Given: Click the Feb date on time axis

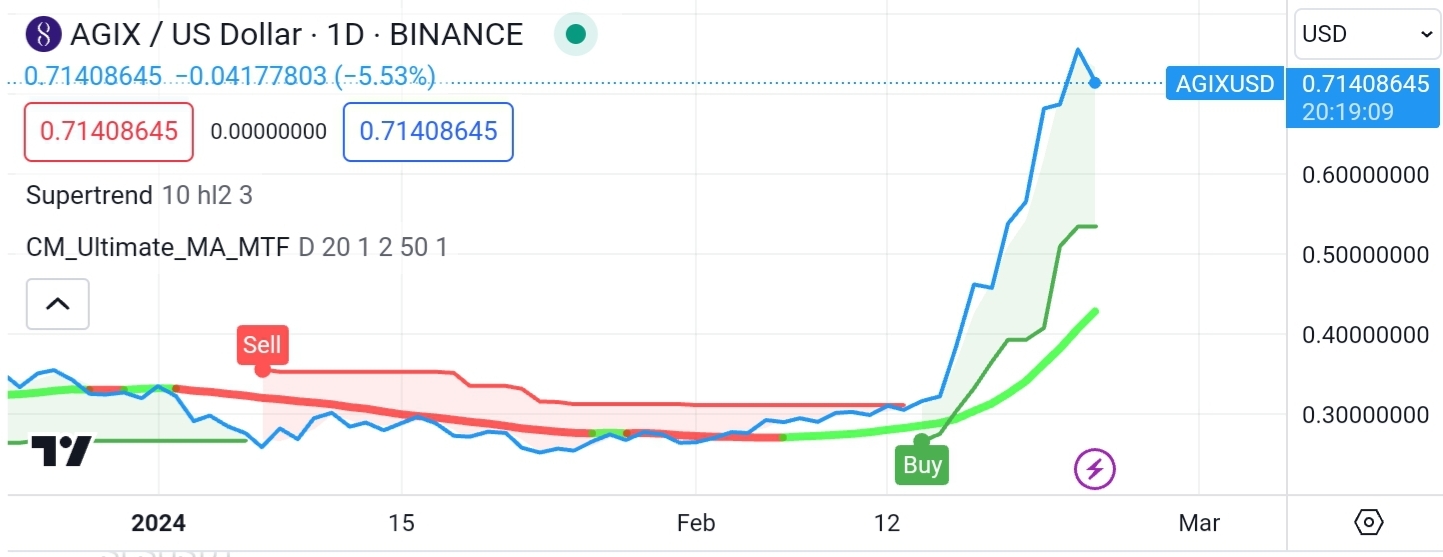Looking at the screenshot, I should coord(697,523).
